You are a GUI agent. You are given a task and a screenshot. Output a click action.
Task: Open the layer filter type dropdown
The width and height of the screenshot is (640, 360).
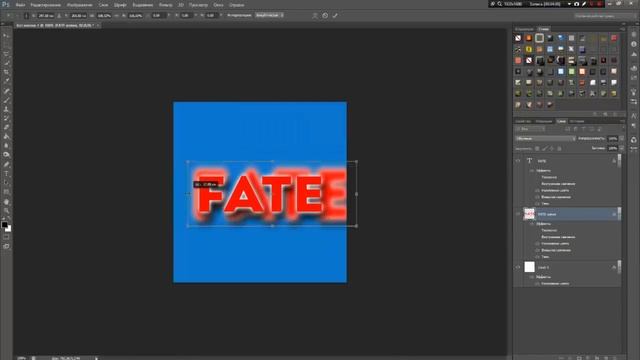click(x=530, y=129)
